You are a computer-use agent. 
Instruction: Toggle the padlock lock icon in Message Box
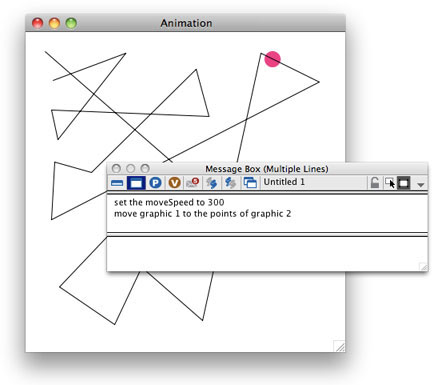click(x=375, y=182)
